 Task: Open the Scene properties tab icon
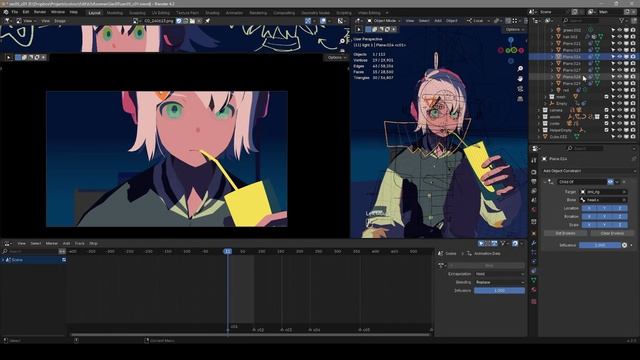[534, 200]
